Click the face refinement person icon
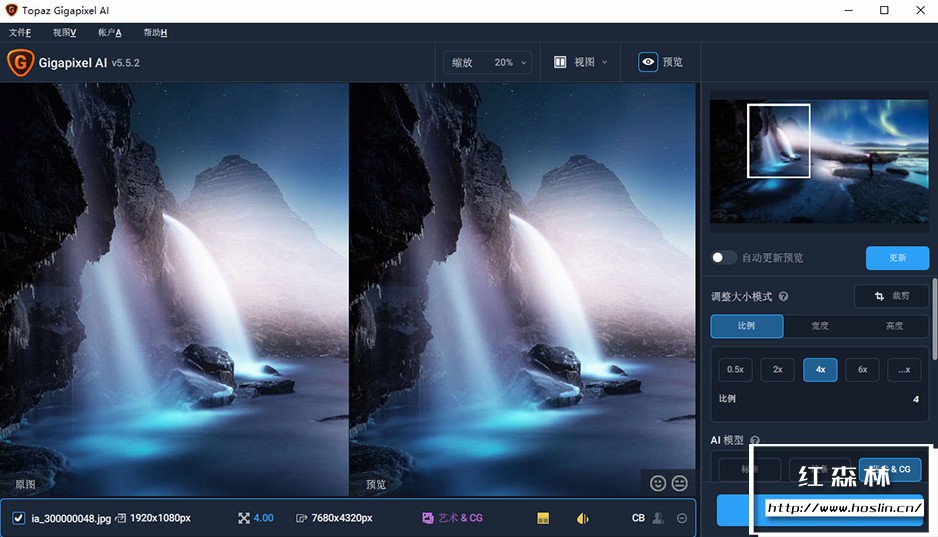The height and width of the screenshot is (537, 938). click(658, 518)
